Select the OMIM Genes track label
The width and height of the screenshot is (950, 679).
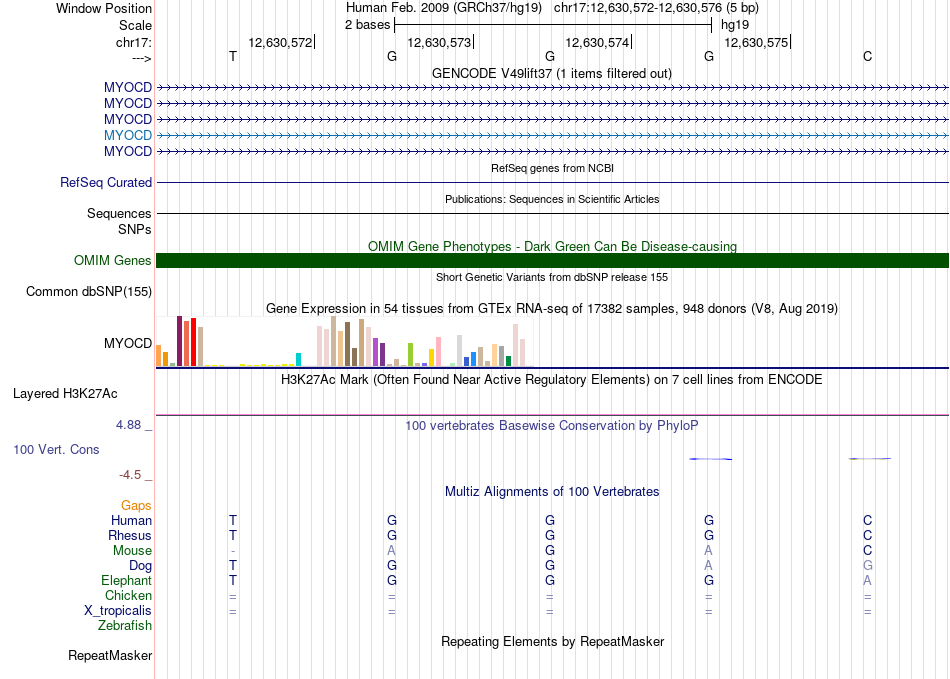coord(113,261)
